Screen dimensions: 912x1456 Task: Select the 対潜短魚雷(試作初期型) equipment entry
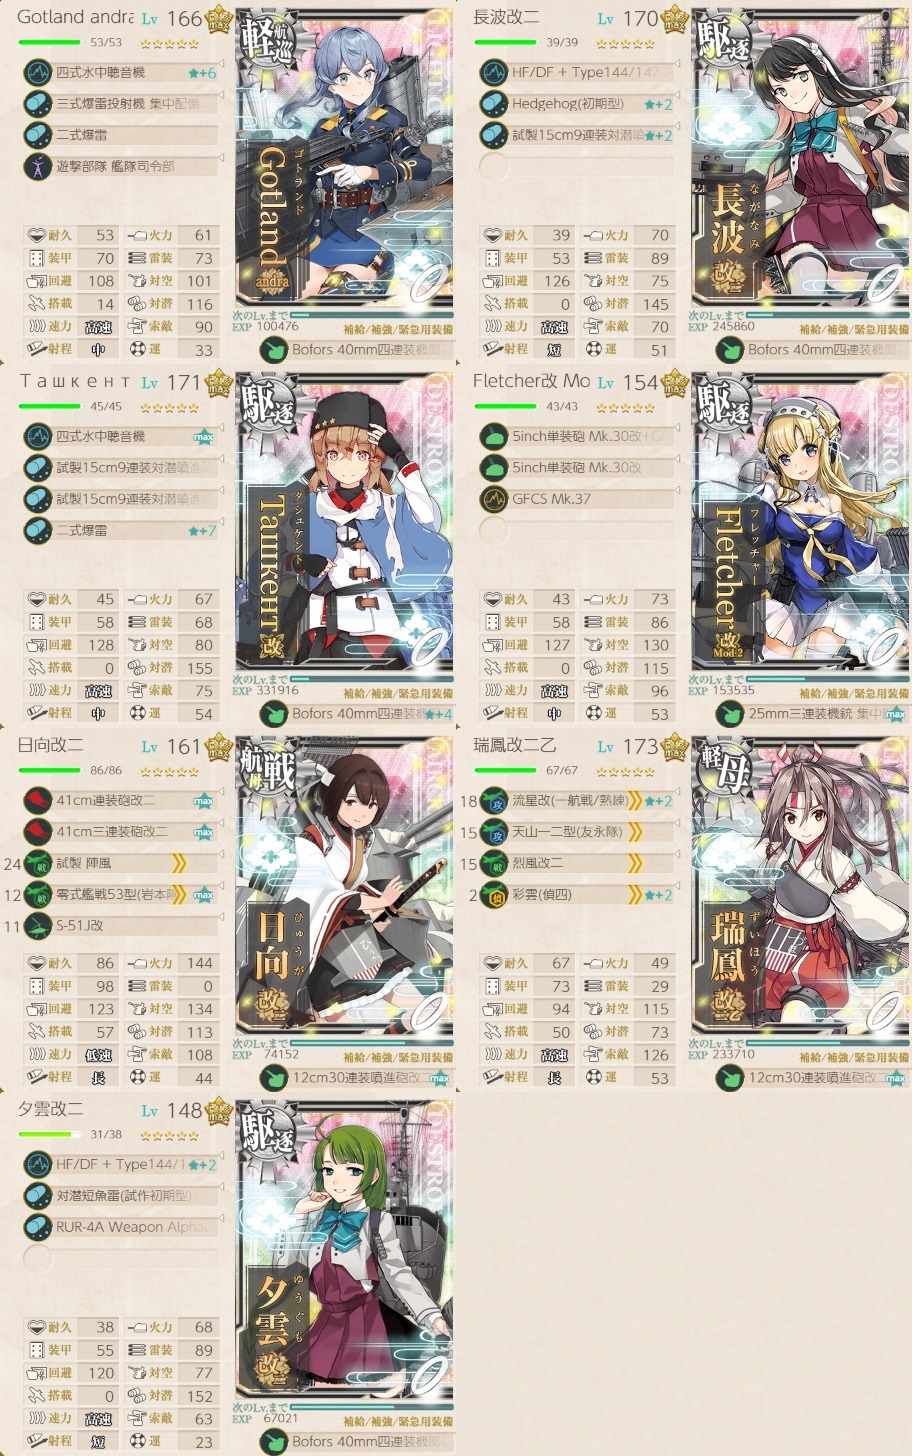point(121,1196)
